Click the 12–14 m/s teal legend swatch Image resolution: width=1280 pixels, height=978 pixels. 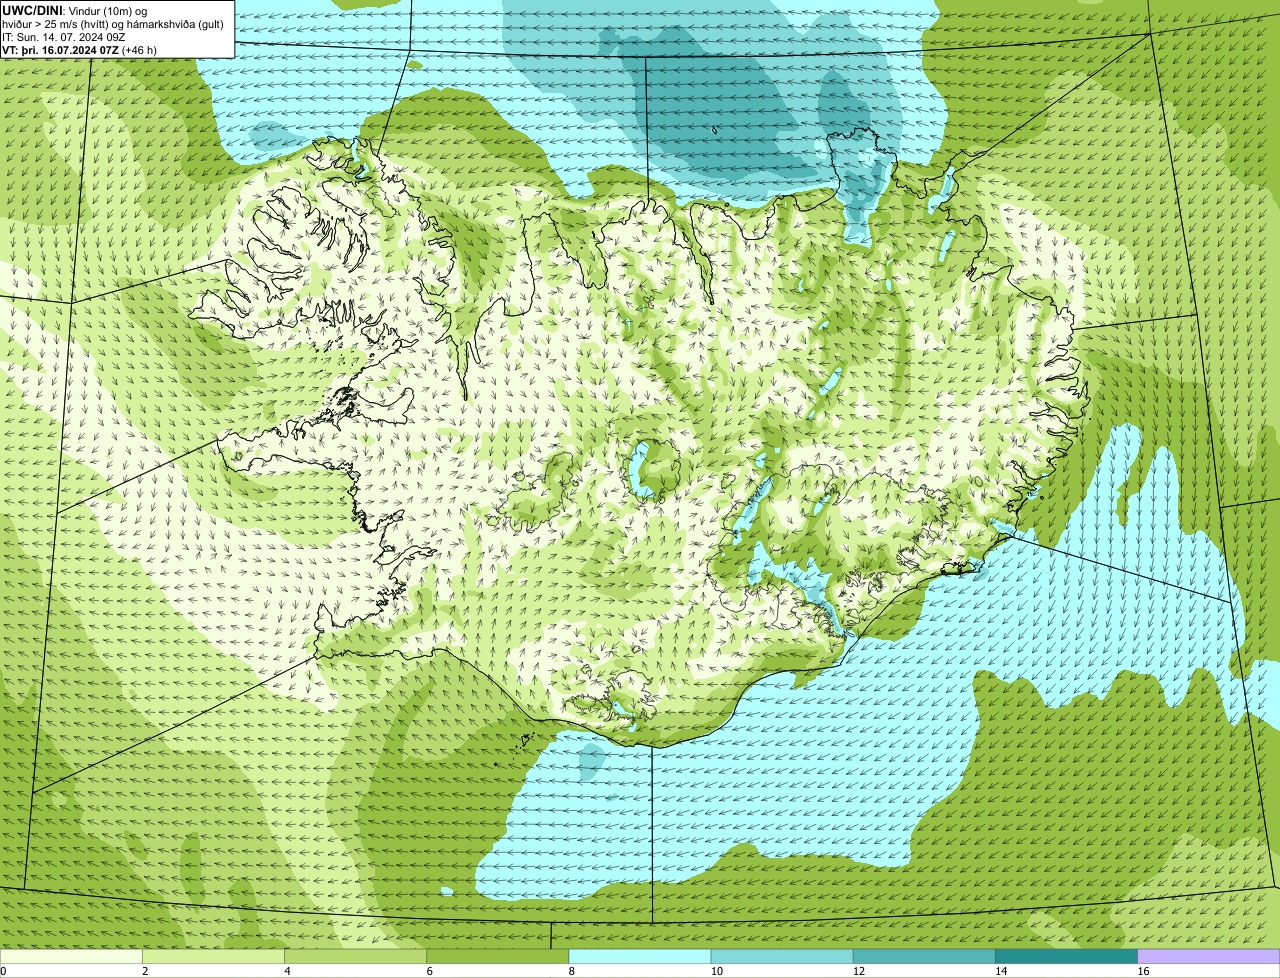(924, 956)
